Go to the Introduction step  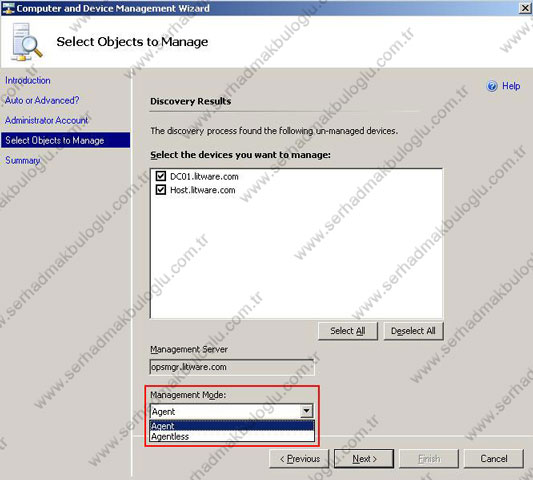coord(28,81)
